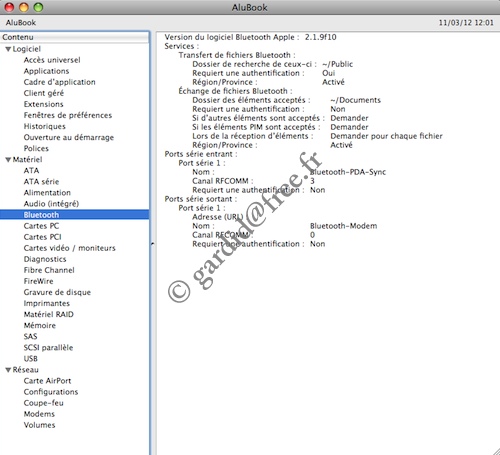Click the window resize grip corner

click(496, 451)
